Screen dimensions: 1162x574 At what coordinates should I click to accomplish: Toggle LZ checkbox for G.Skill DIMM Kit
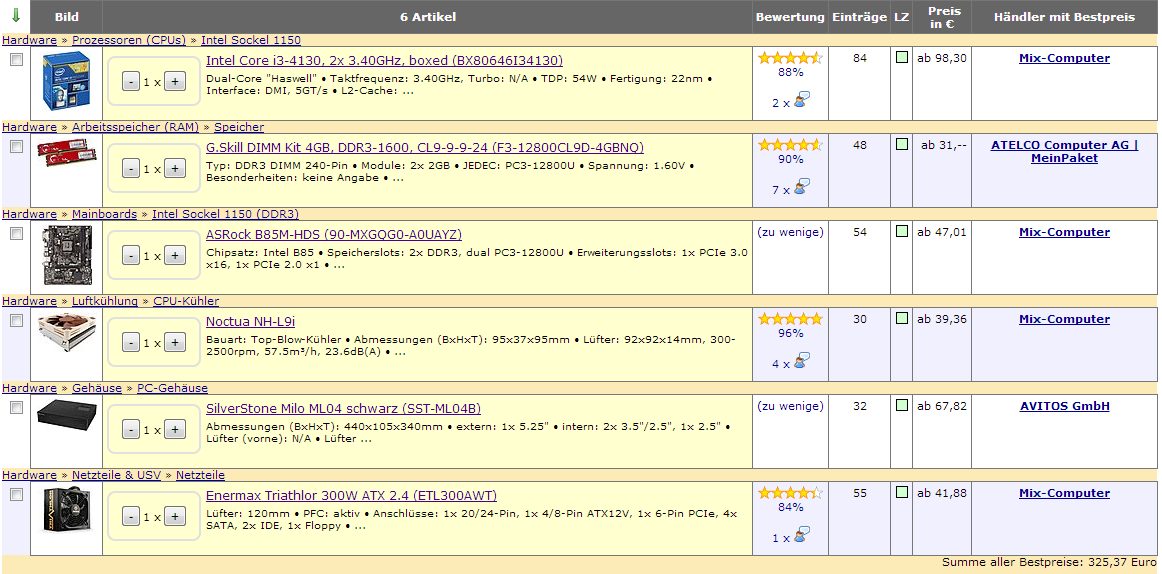coord(902,144)
